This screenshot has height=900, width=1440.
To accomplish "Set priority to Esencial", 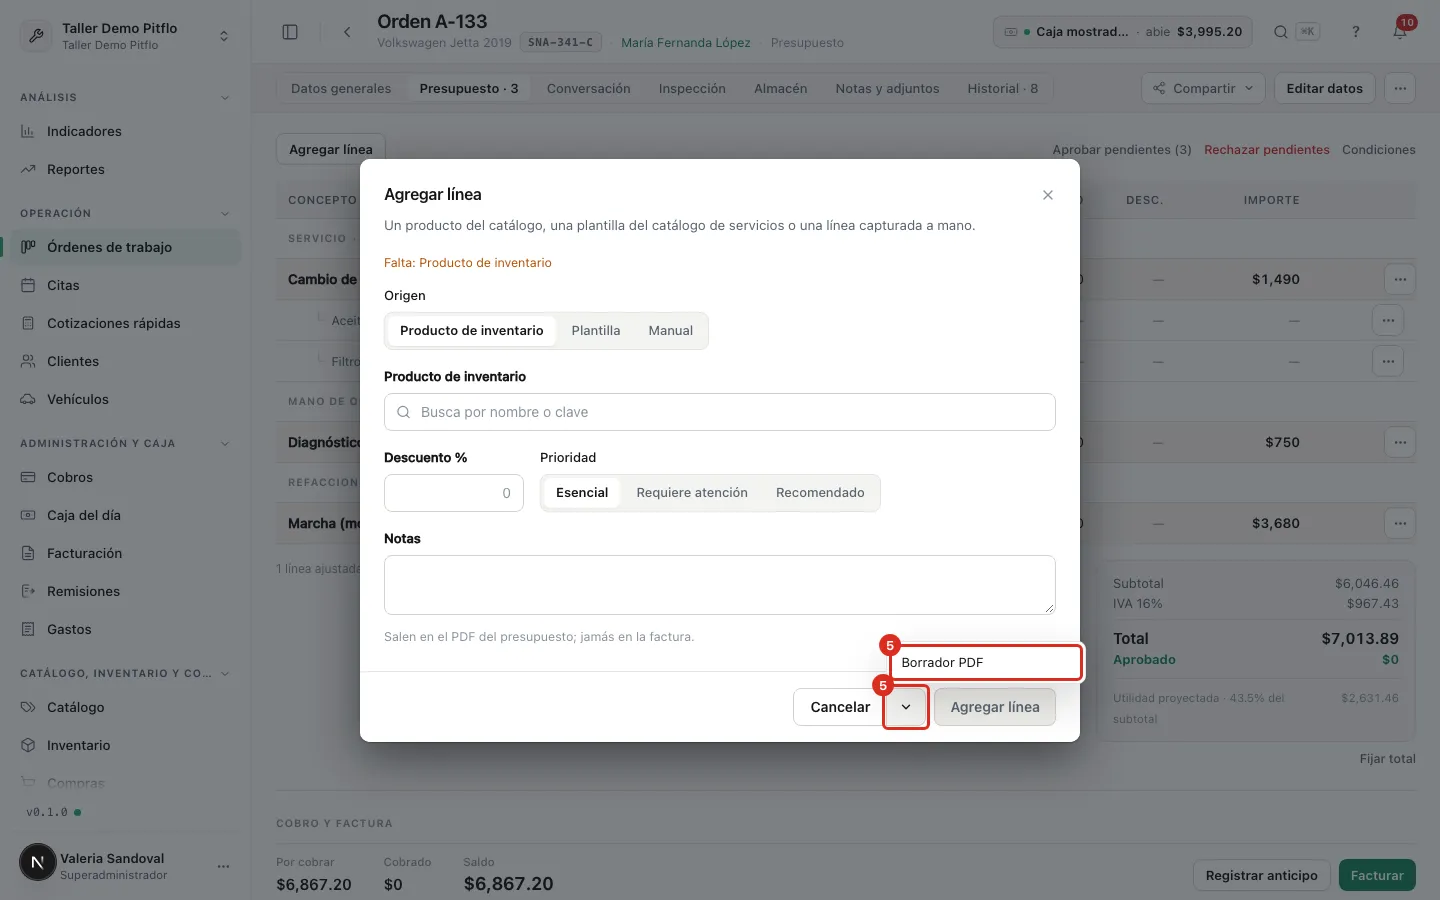I will [582, 493].
